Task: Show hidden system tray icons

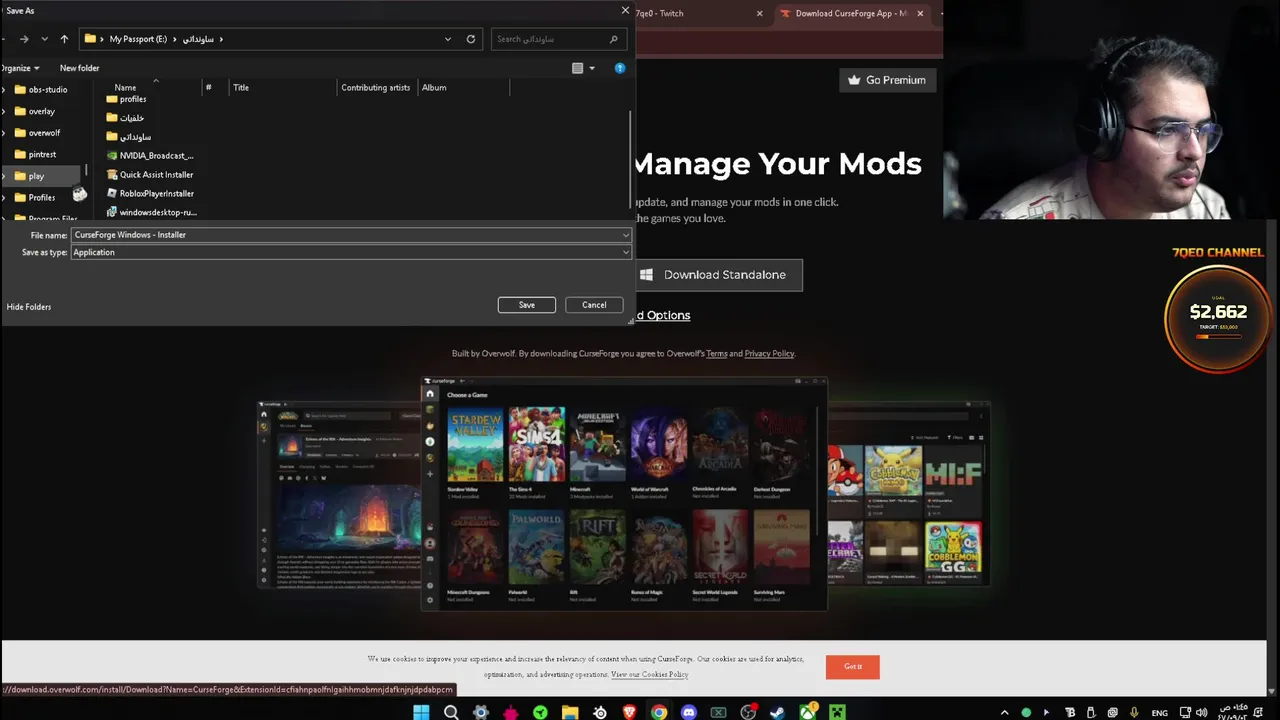Action: pos(1004,713)
